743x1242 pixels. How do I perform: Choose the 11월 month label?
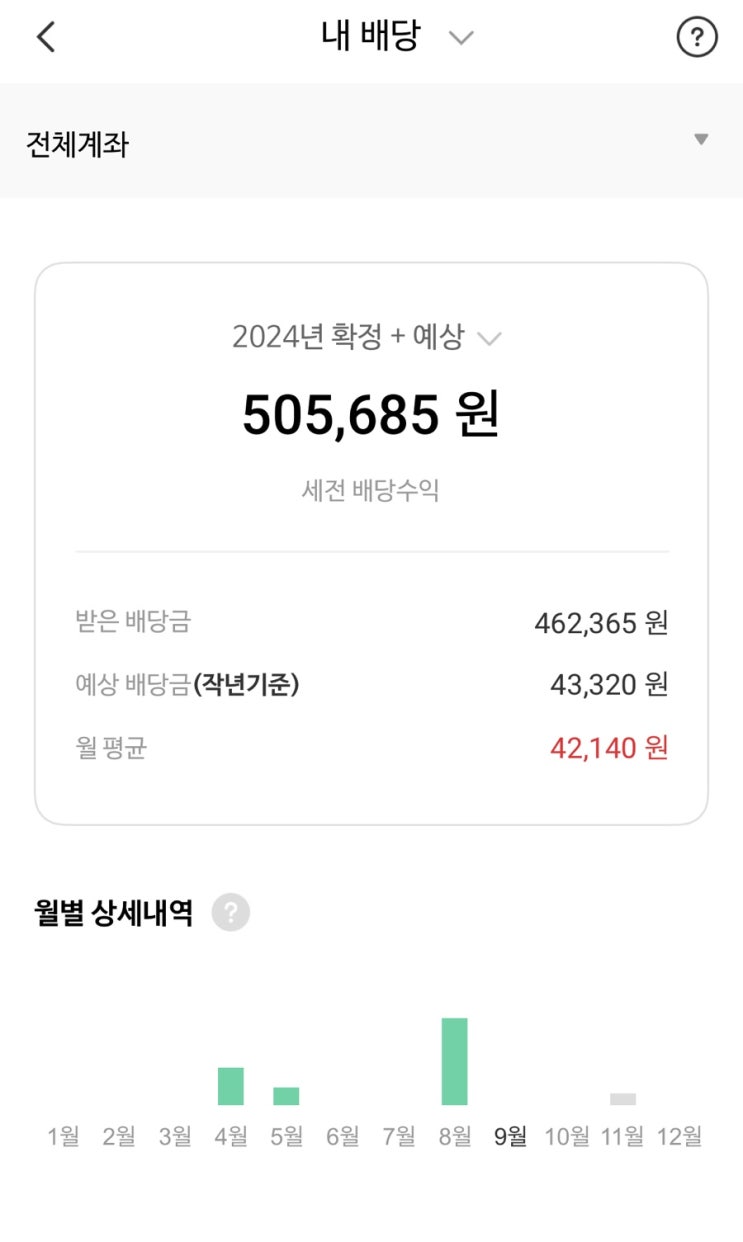click(623, 1136)
